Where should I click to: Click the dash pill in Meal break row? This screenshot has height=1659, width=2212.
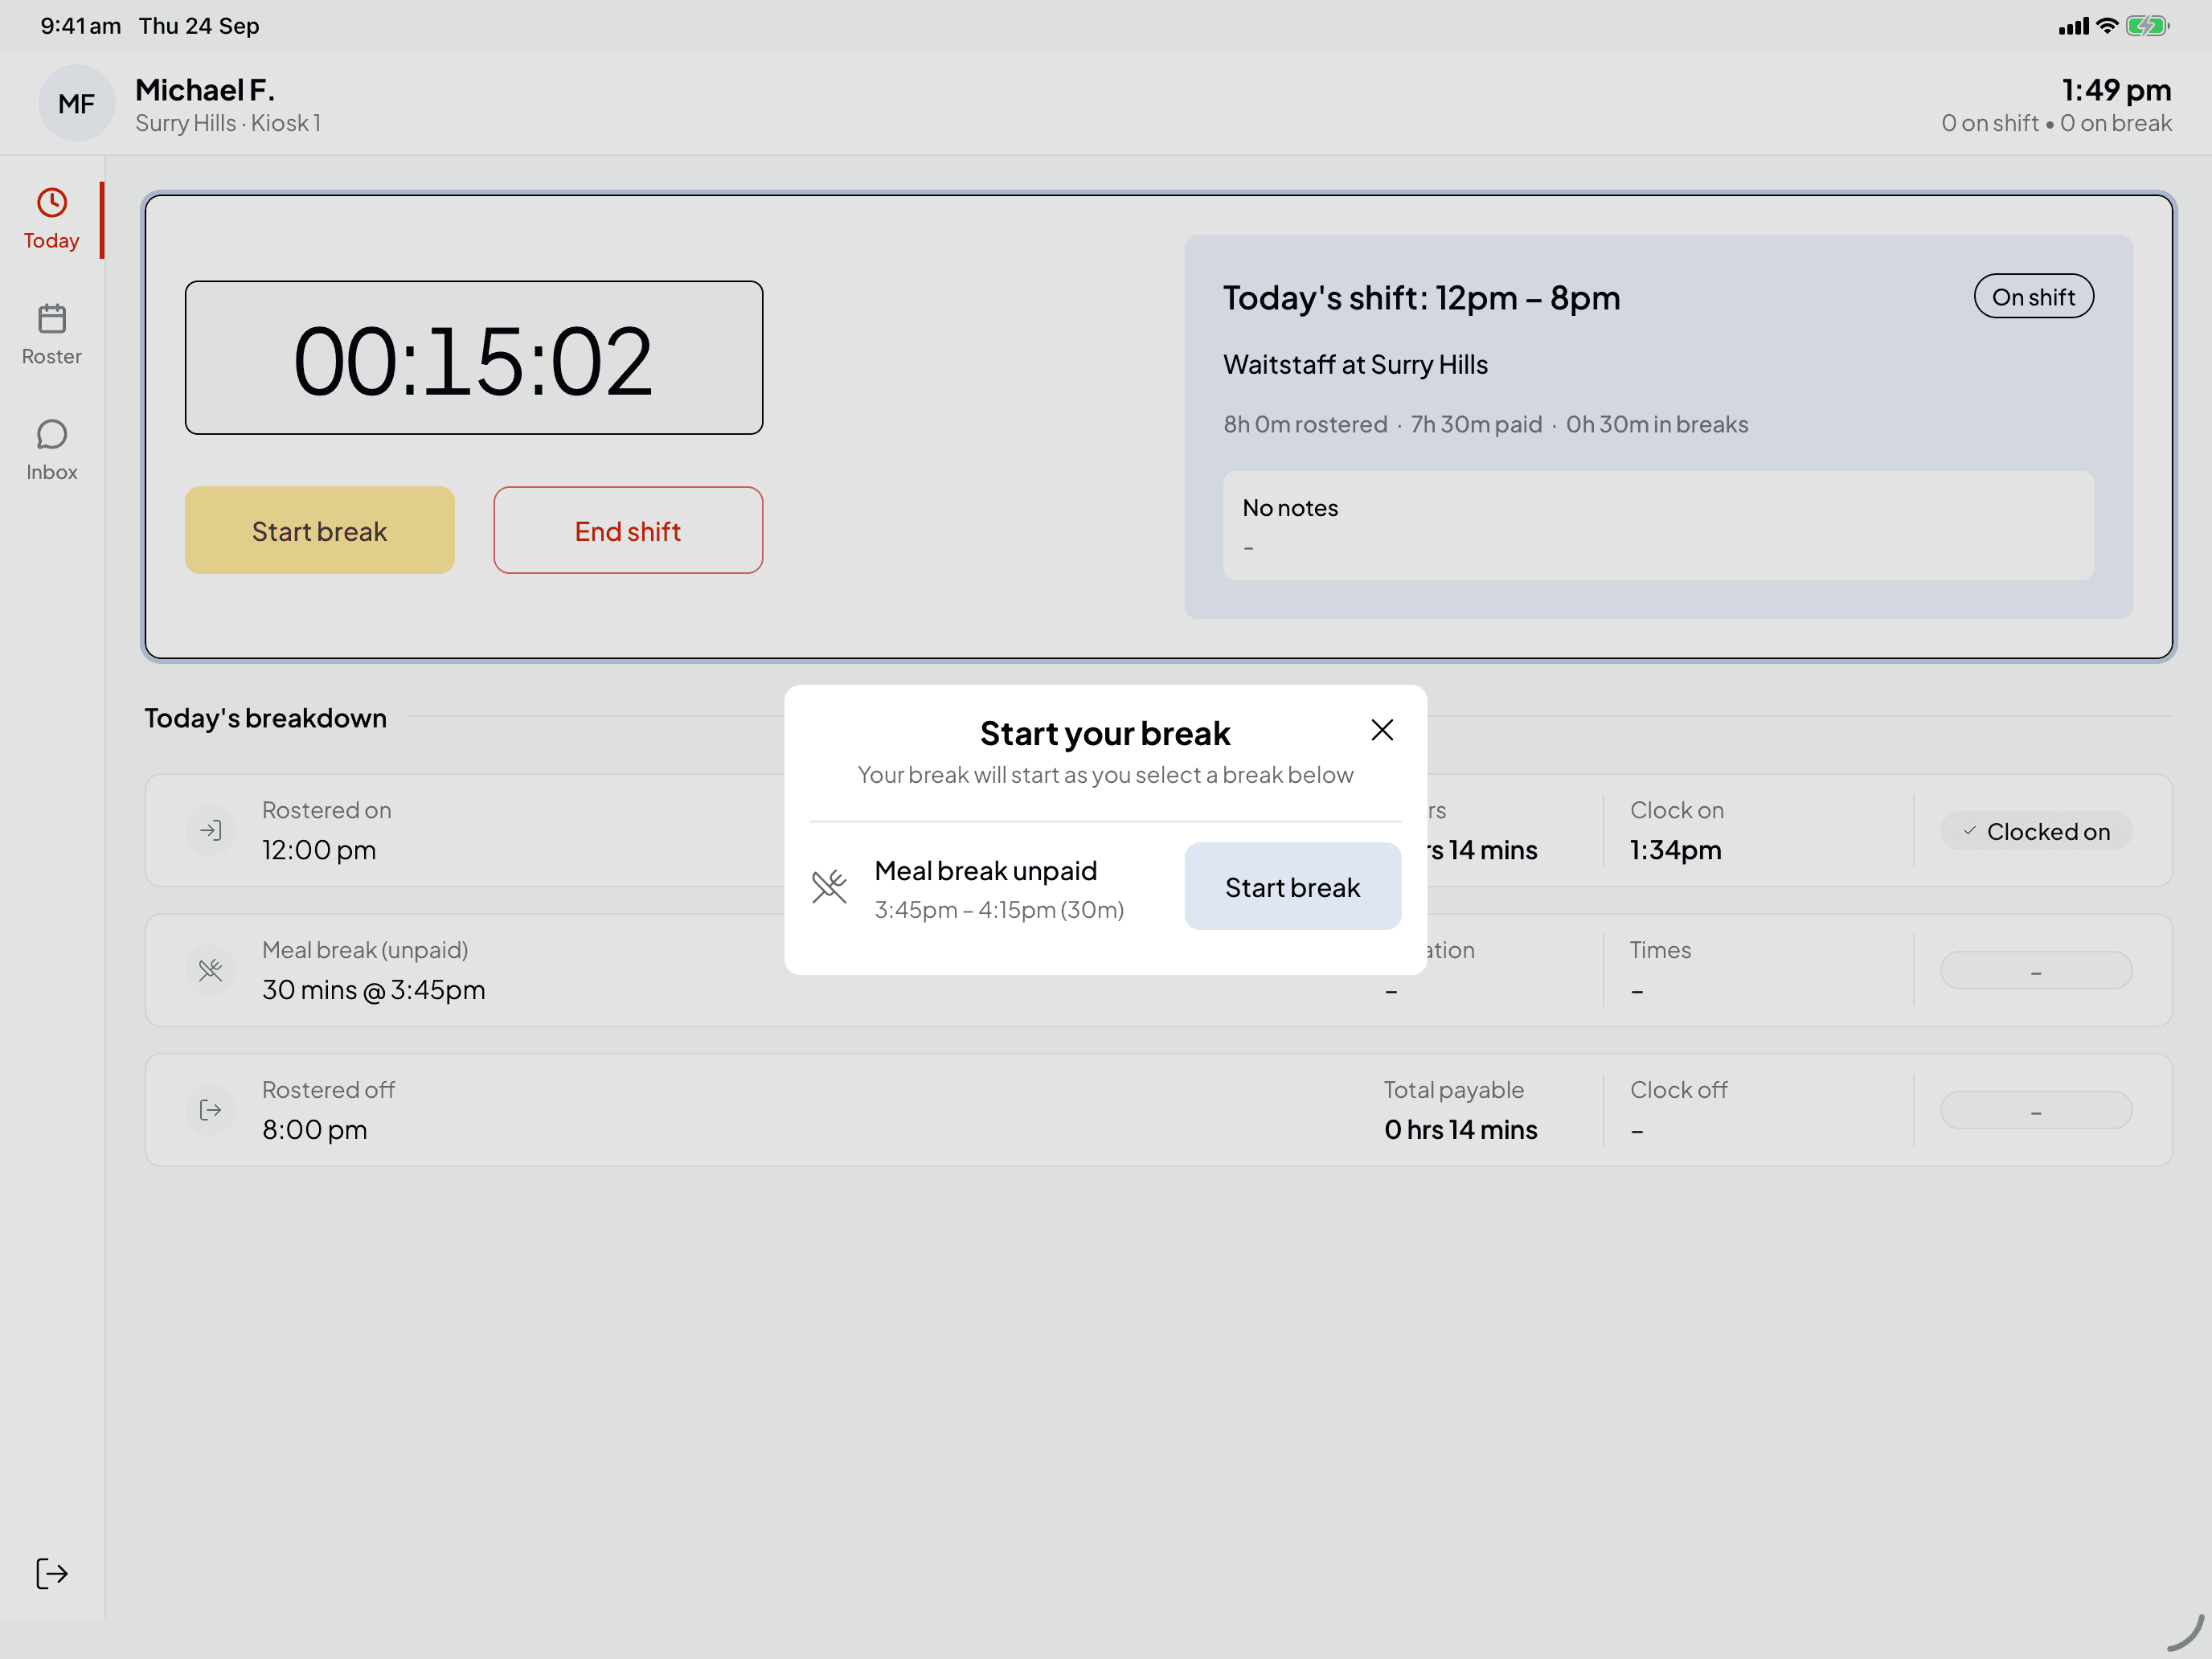(x=2036, y=971)
